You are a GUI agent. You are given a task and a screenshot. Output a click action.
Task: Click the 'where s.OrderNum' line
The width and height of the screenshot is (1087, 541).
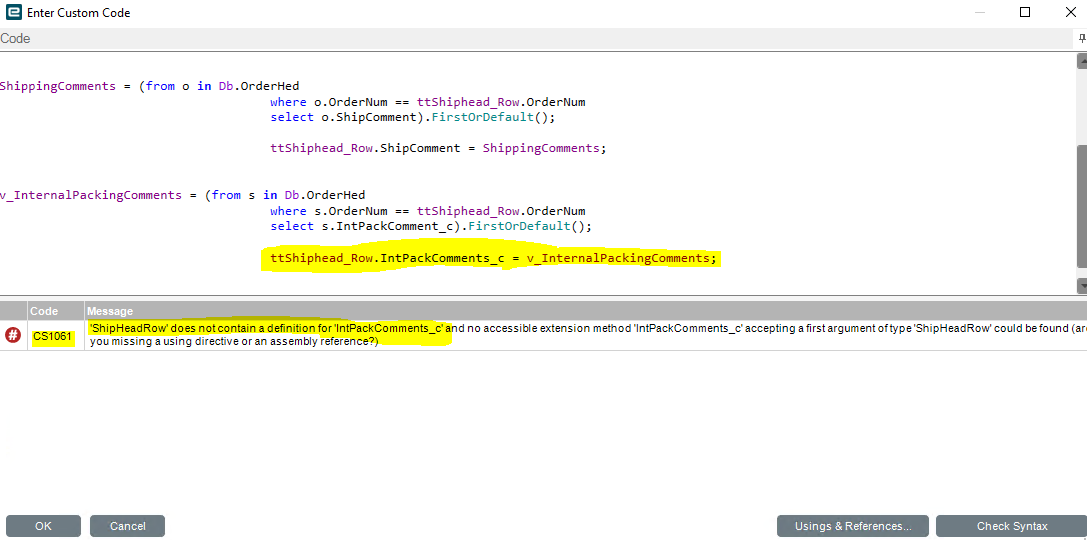(428, 211)
